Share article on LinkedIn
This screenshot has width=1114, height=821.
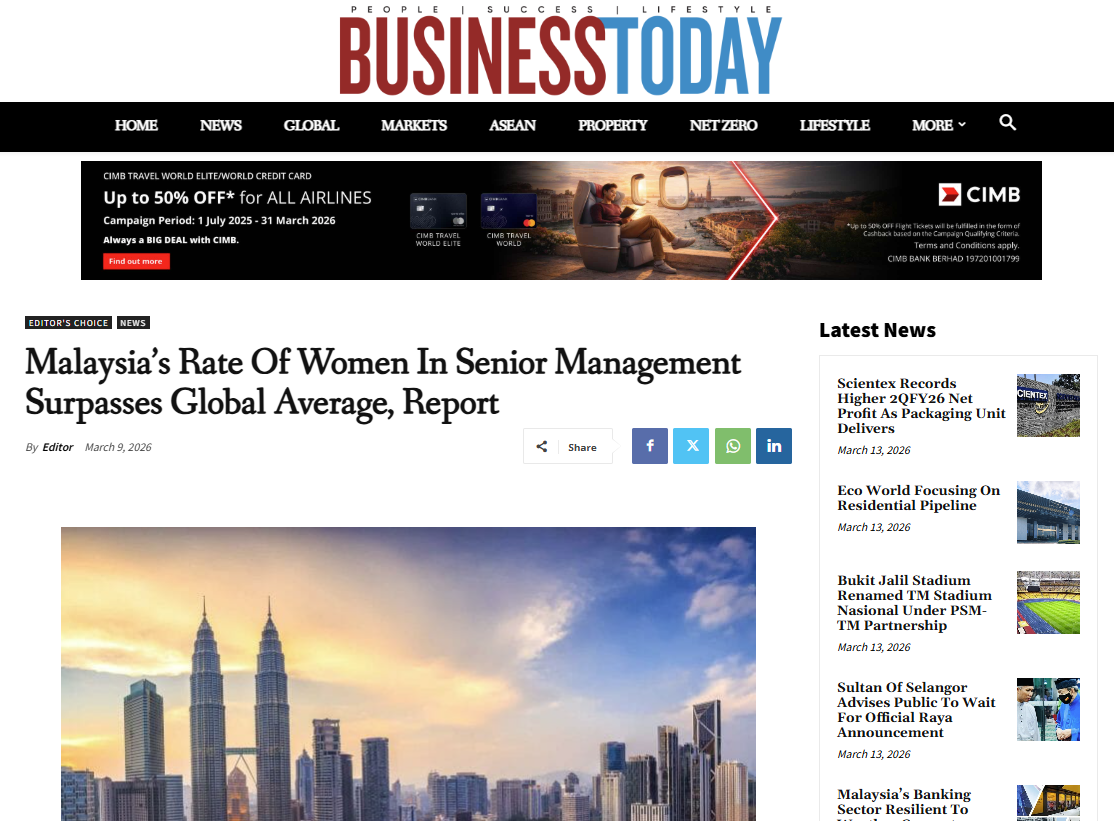[774, 446]
